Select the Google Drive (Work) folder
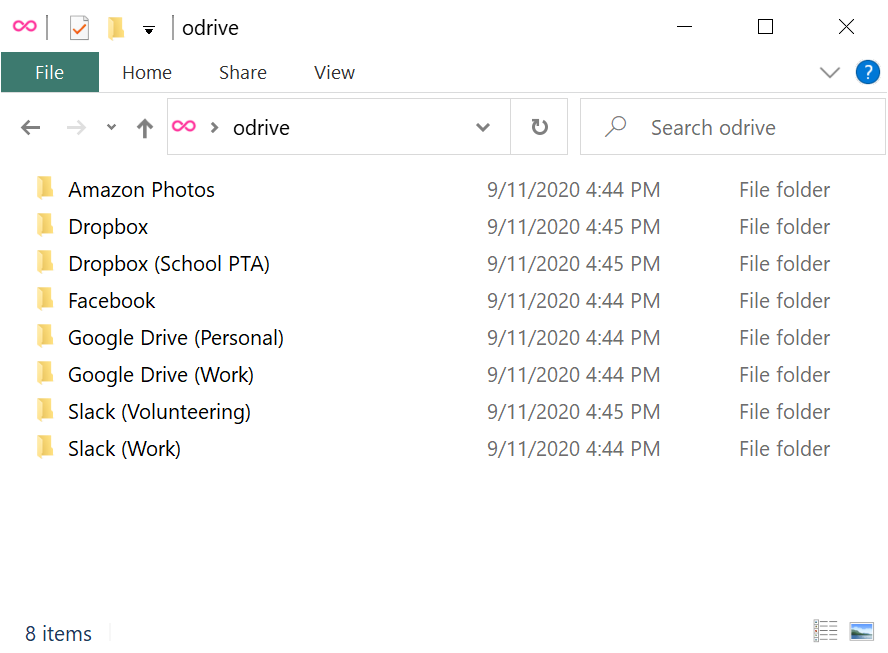This screenshot has width=888, height=653. click(x=160, y=375)
